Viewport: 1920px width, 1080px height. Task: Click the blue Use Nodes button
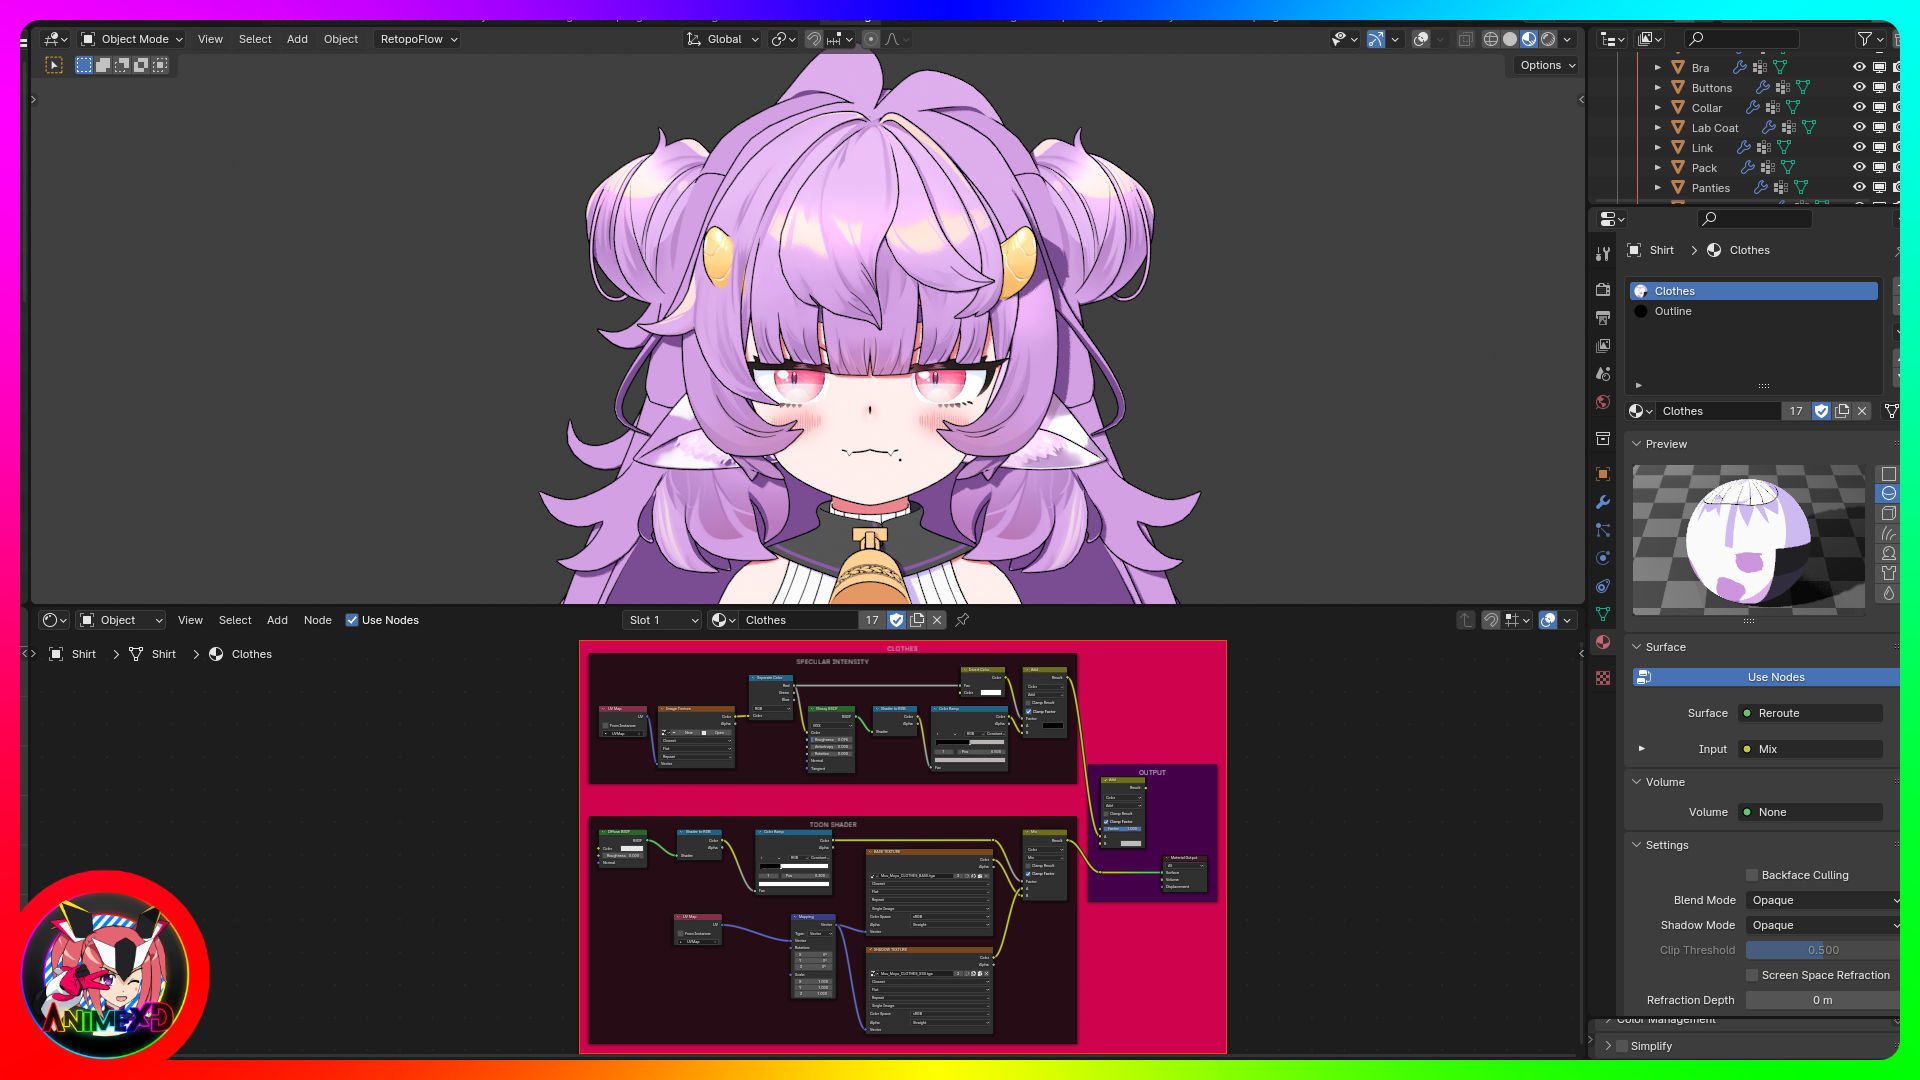coord(1766,677)
